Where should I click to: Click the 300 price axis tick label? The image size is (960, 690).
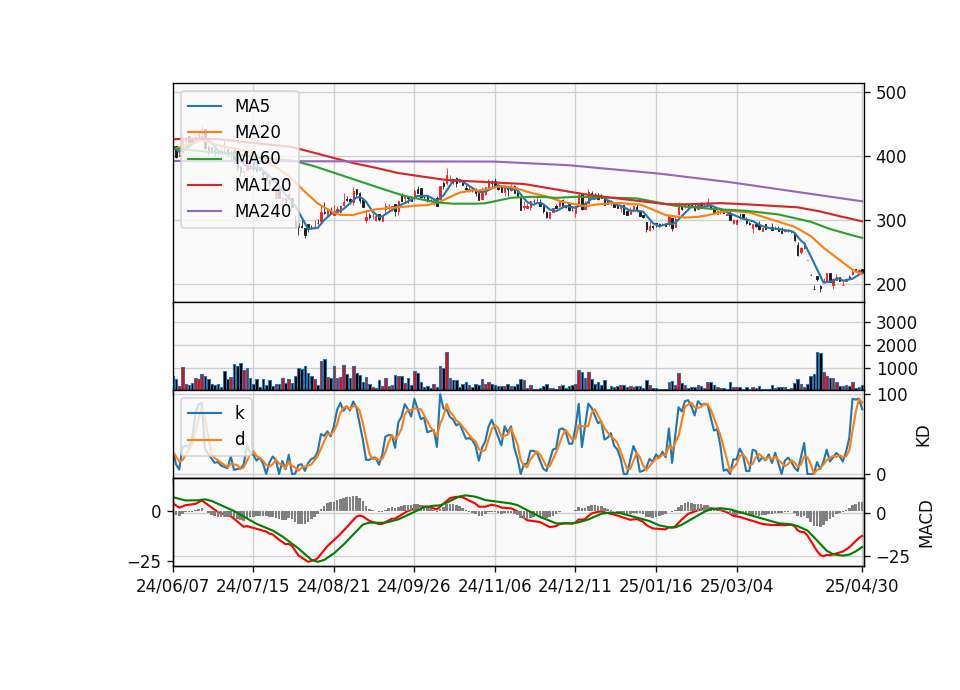coord(891,221)
